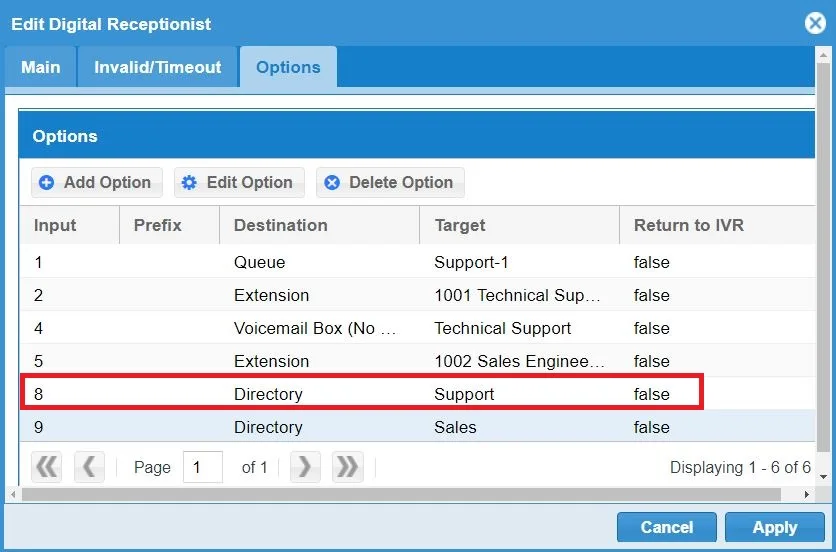Sort by the Destination column header
This screenshot has width=836, height=552.
coord(320,225)
